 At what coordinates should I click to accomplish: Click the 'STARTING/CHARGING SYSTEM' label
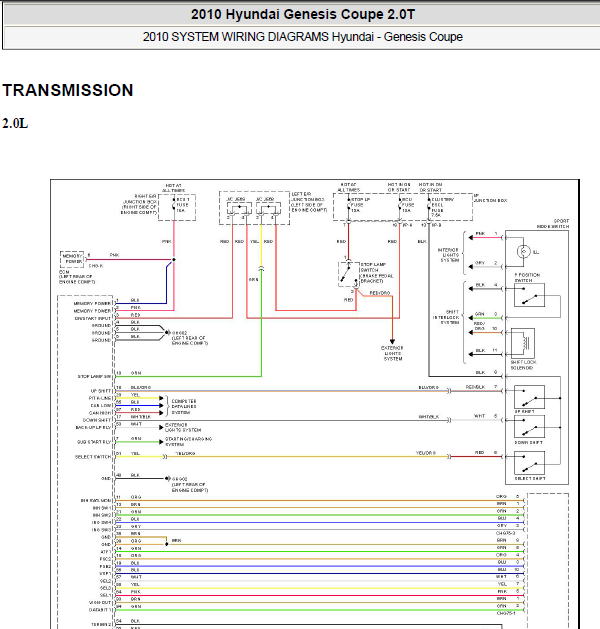coord(189,442)
